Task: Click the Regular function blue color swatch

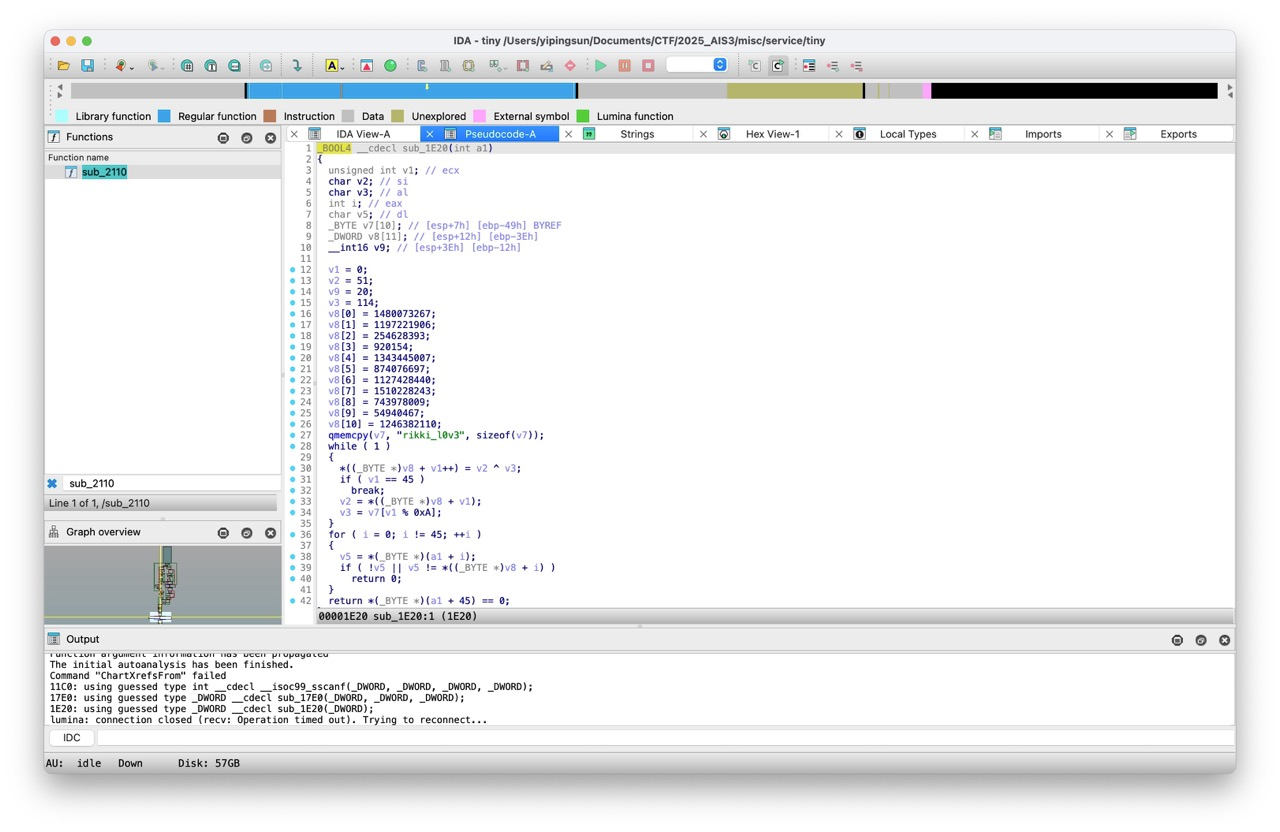Action: pos(164,116)
